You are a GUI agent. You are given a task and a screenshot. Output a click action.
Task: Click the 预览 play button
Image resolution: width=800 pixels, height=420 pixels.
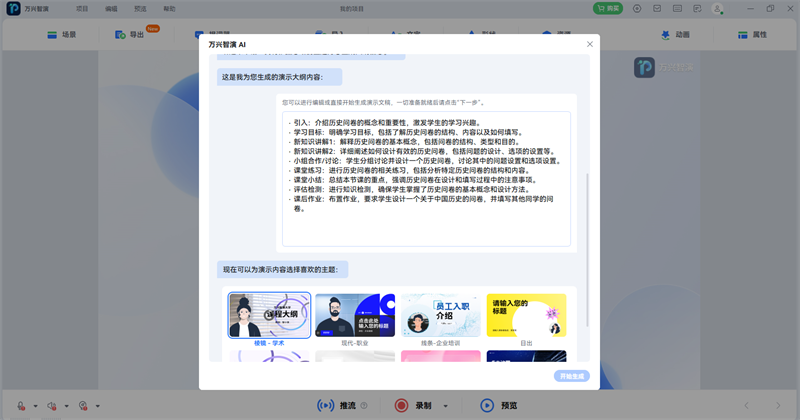(x=487, y=405)
